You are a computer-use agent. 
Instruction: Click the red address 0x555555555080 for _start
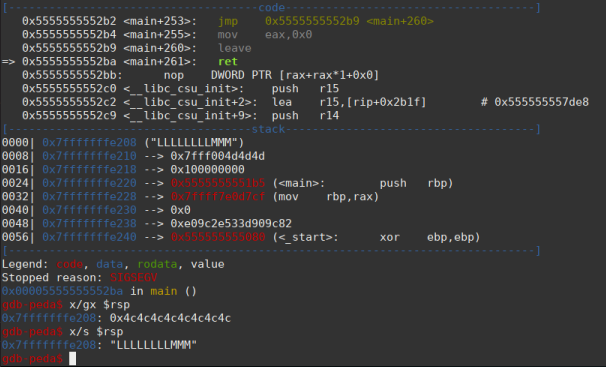(218, 237)
